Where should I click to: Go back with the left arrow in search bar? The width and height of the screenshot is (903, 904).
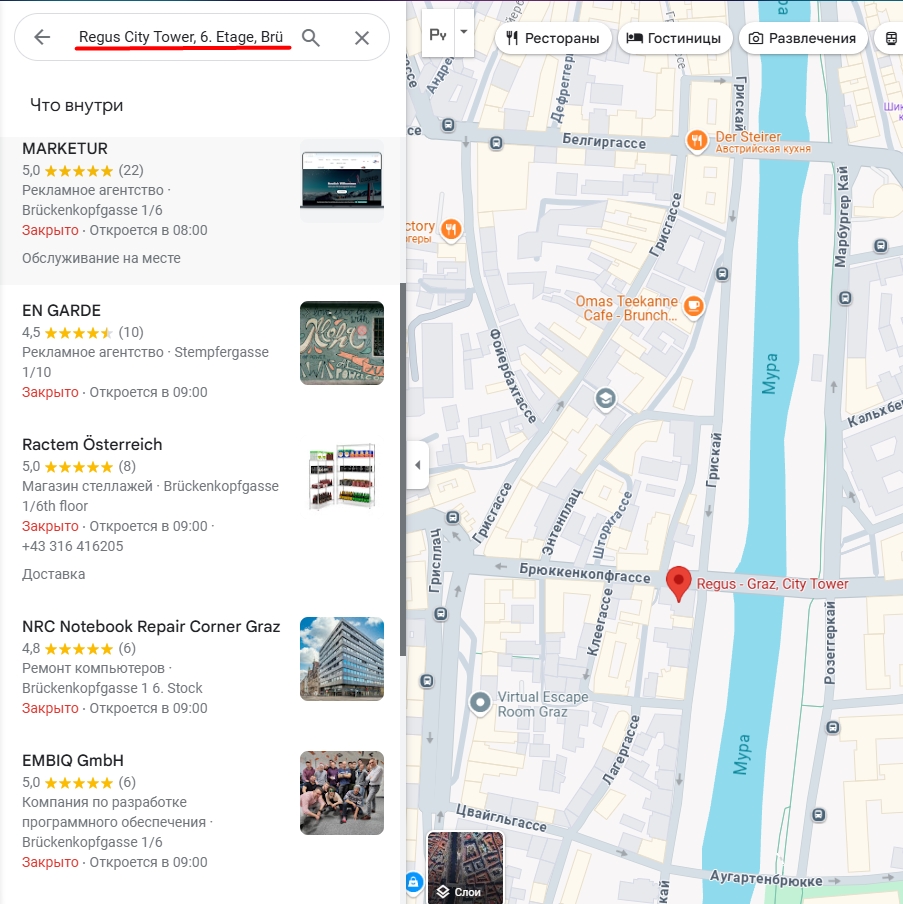42,37
